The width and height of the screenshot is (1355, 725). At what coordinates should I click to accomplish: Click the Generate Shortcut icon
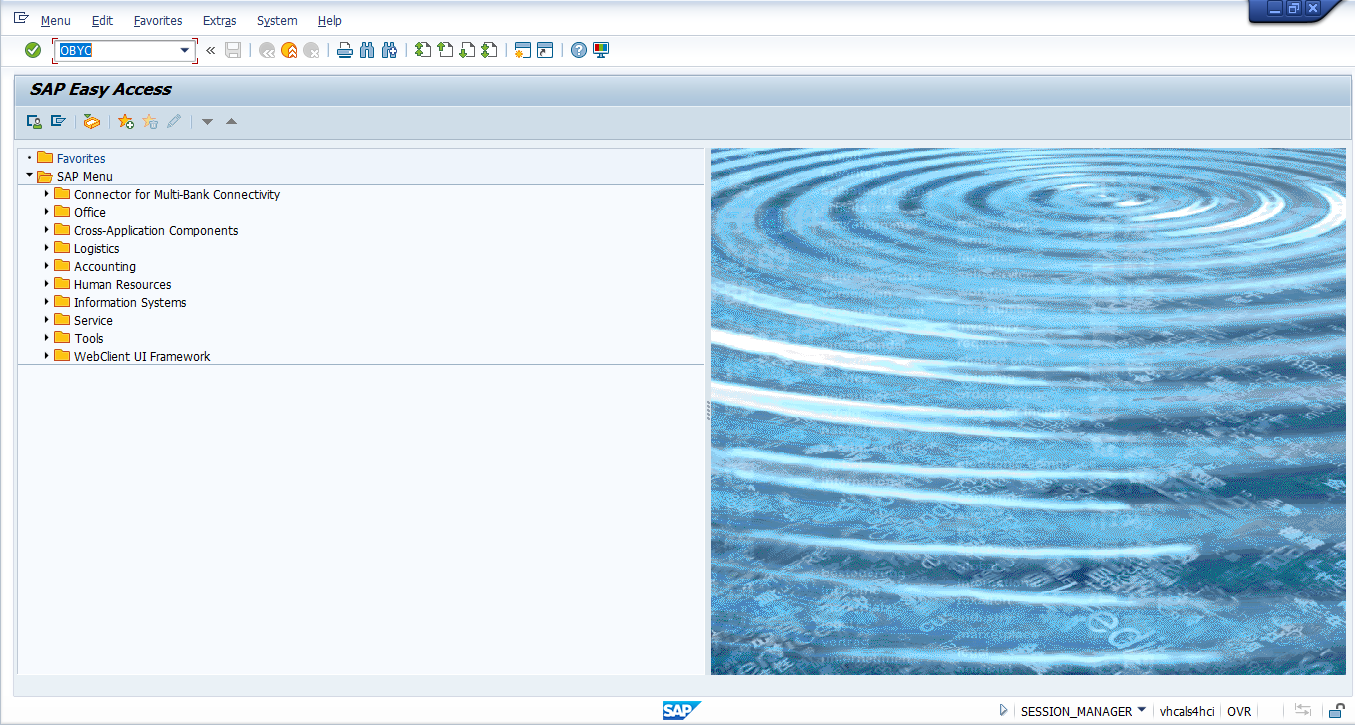545,50
